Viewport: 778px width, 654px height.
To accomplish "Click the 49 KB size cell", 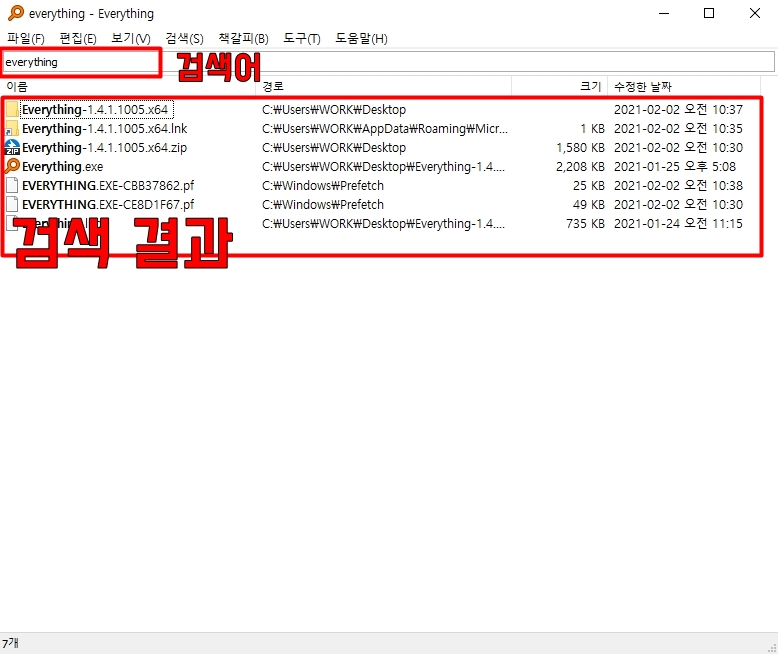I will [588, 204].
